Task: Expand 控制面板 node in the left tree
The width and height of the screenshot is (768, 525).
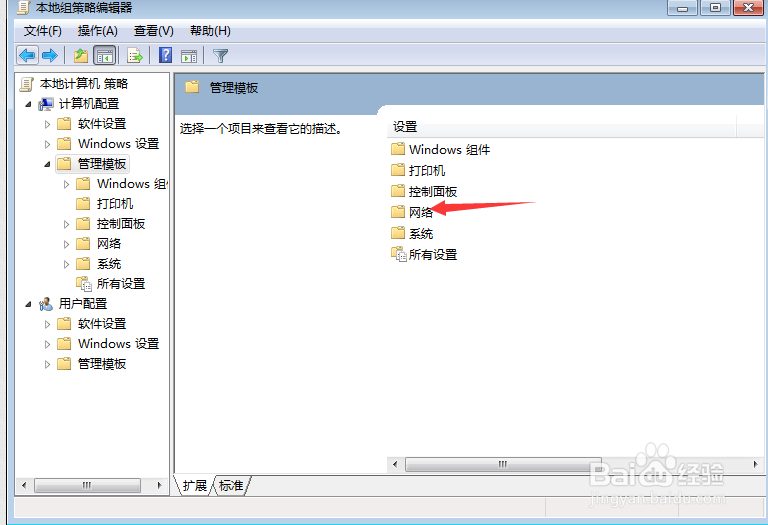Action: coord(67,224)
